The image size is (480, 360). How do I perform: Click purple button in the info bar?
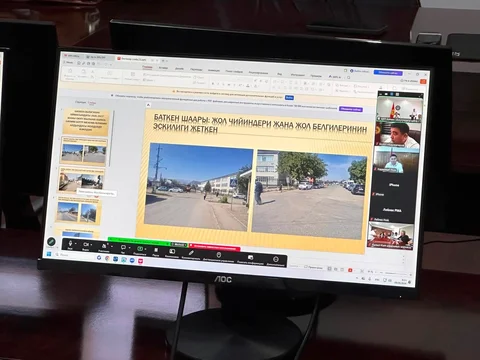tap(351, 109)
